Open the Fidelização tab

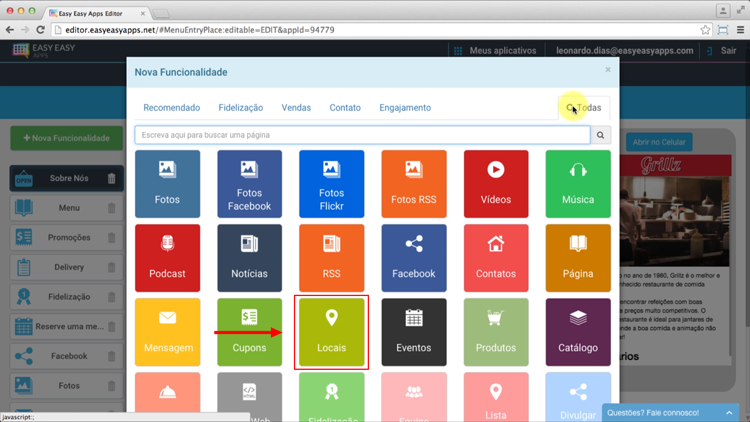click(x=240, y=107)
